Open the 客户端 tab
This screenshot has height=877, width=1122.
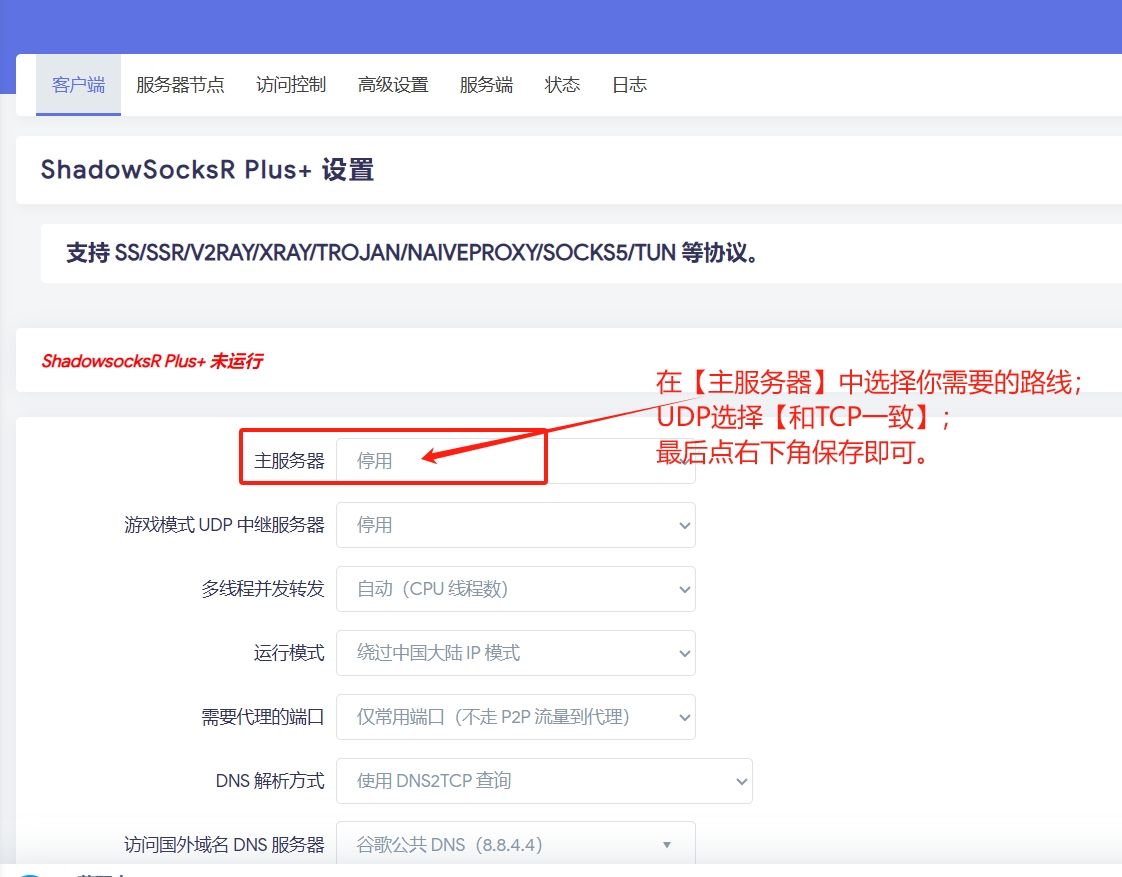click(x=78, y=85)
